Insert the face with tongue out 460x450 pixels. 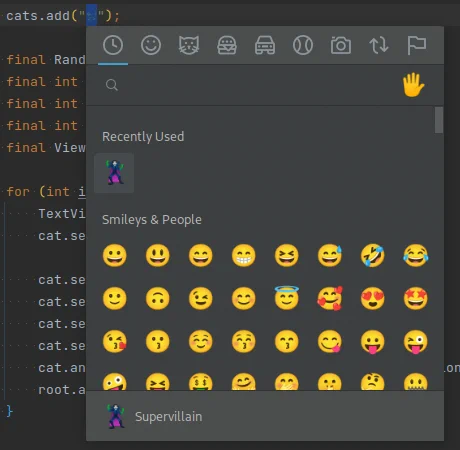373,342
